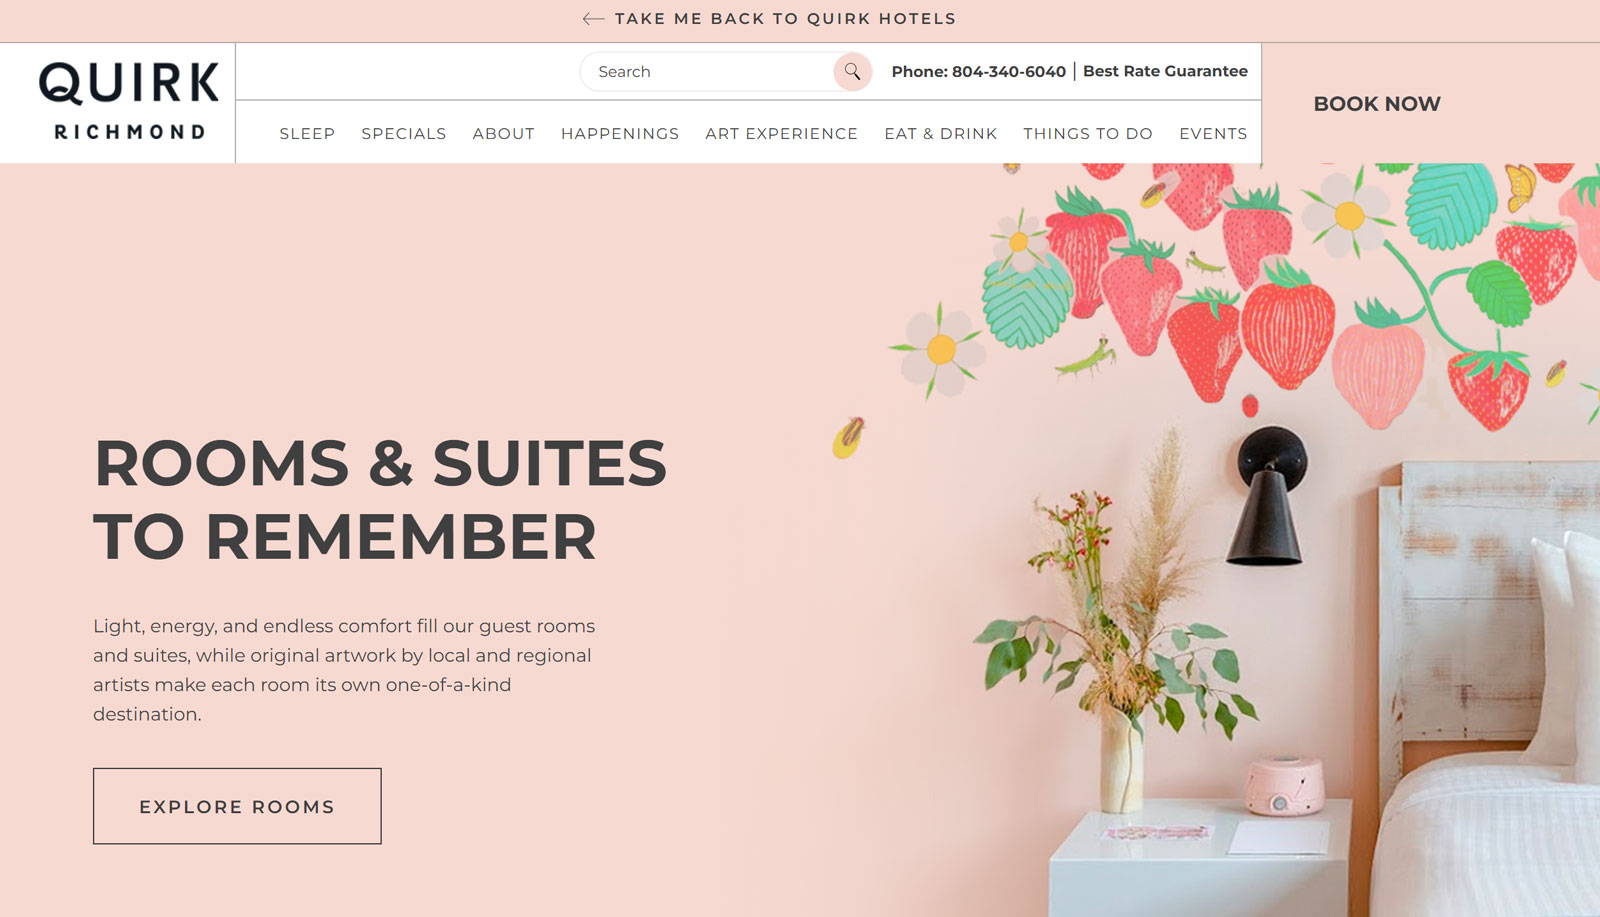Open the Happenings nav item
Screen dimensions: 1600x917
[620, 133]
